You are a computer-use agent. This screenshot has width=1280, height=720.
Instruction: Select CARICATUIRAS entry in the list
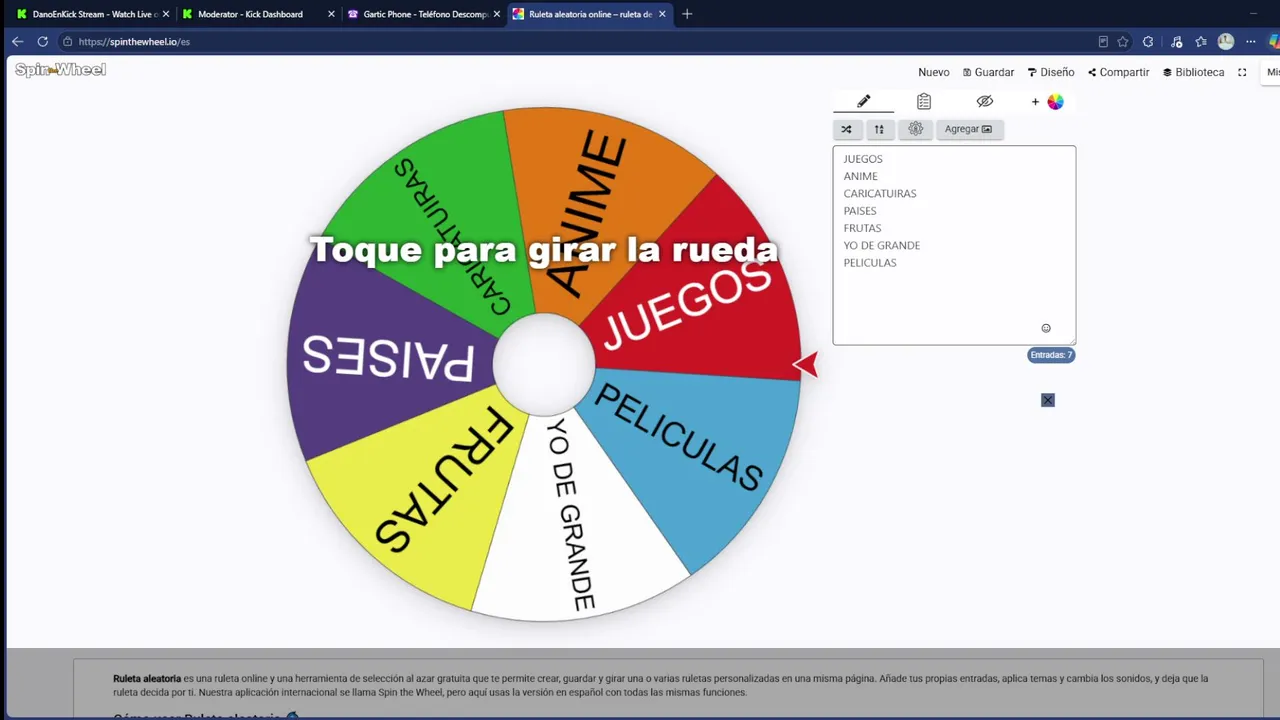(x=880, y=193)
